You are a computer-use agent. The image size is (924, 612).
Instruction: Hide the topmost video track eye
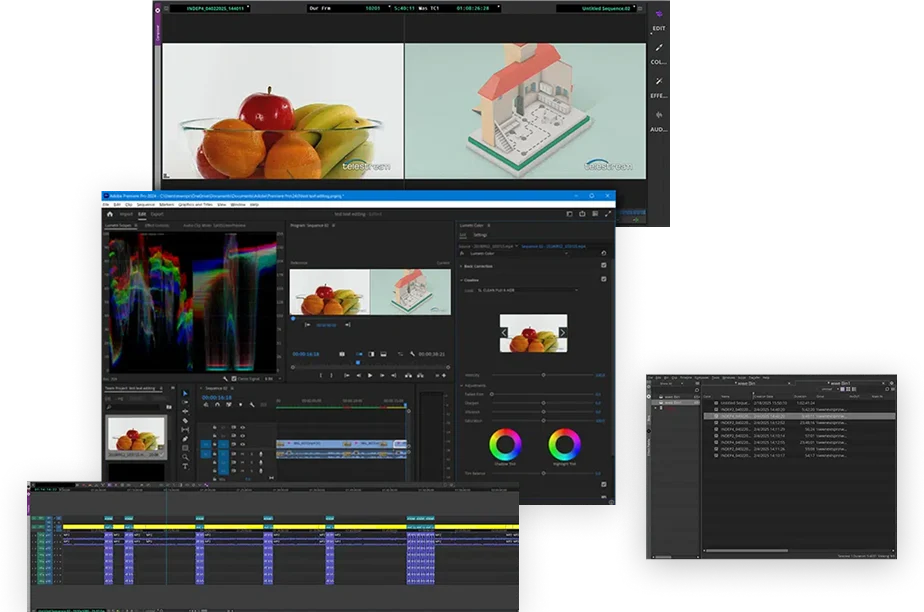click(242, 428)
